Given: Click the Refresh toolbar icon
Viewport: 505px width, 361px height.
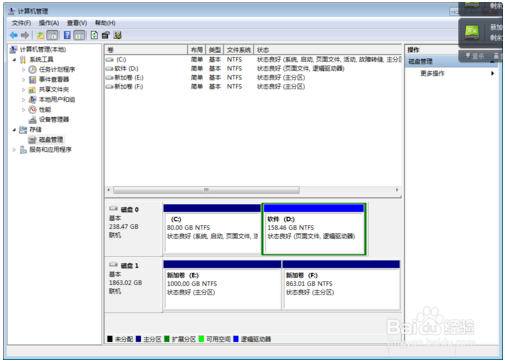Looking at the screenshot, I should pos(94,35).
